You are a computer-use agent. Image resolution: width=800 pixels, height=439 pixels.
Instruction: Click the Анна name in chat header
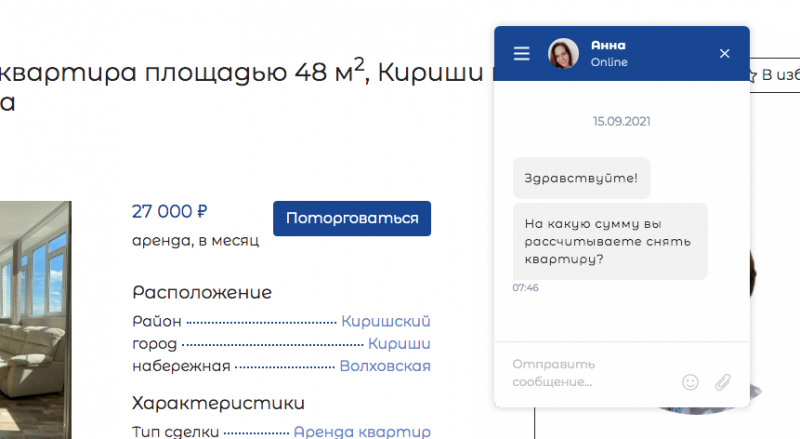[608, 45]
